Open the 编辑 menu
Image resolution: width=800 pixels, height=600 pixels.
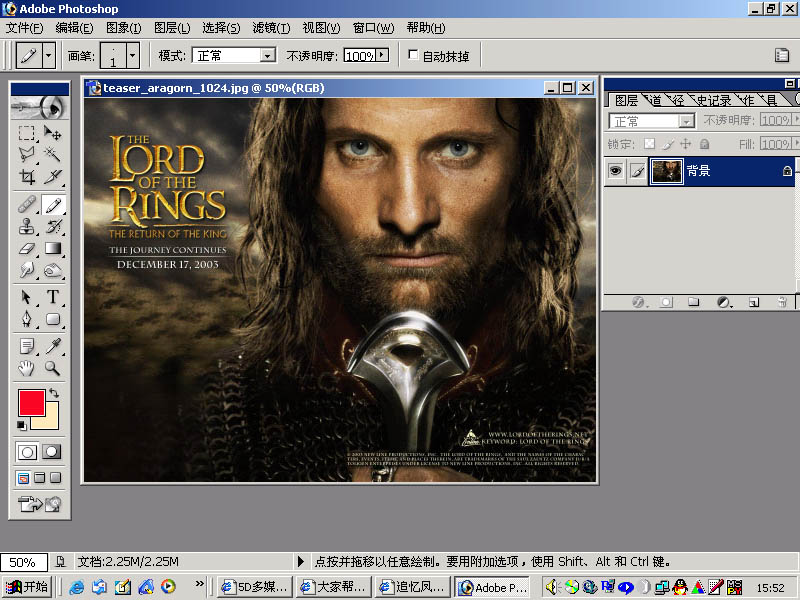(x=74, y=28)
